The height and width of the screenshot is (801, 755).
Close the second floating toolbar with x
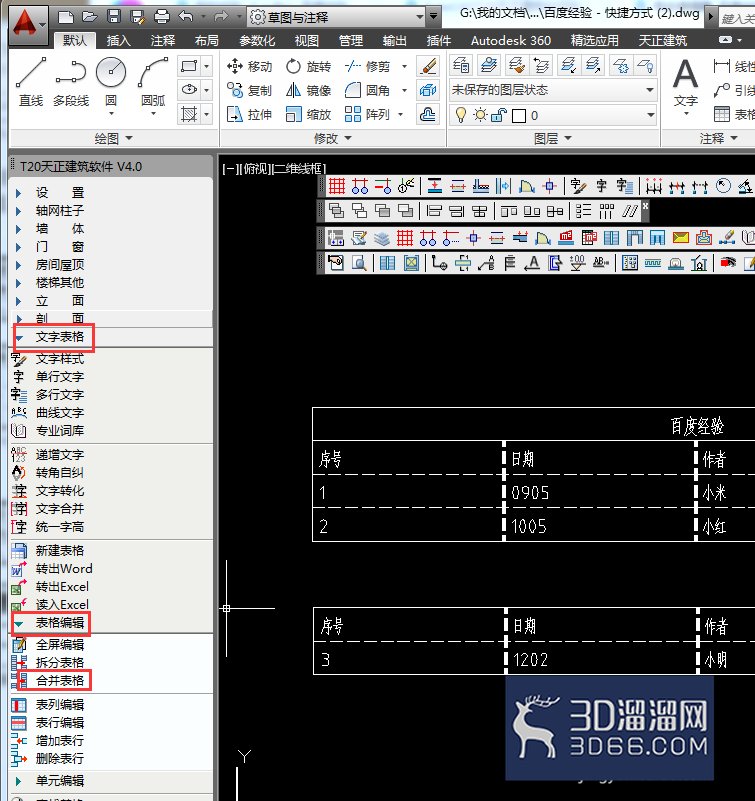pyautogui.click(x=645, y=205)
